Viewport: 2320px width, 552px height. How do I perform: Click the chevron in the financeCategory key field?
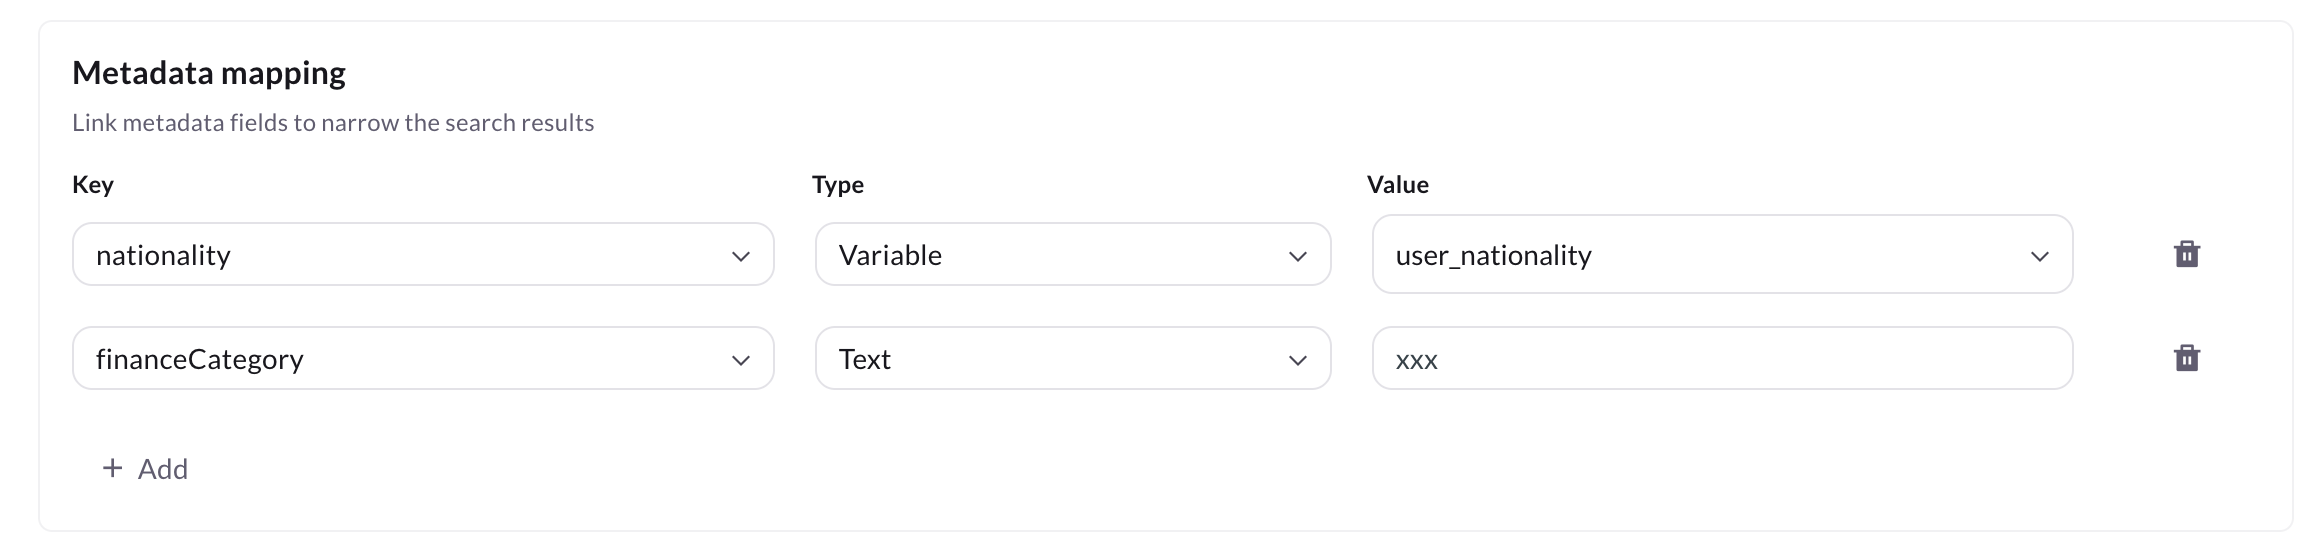[x=740, y=360]
